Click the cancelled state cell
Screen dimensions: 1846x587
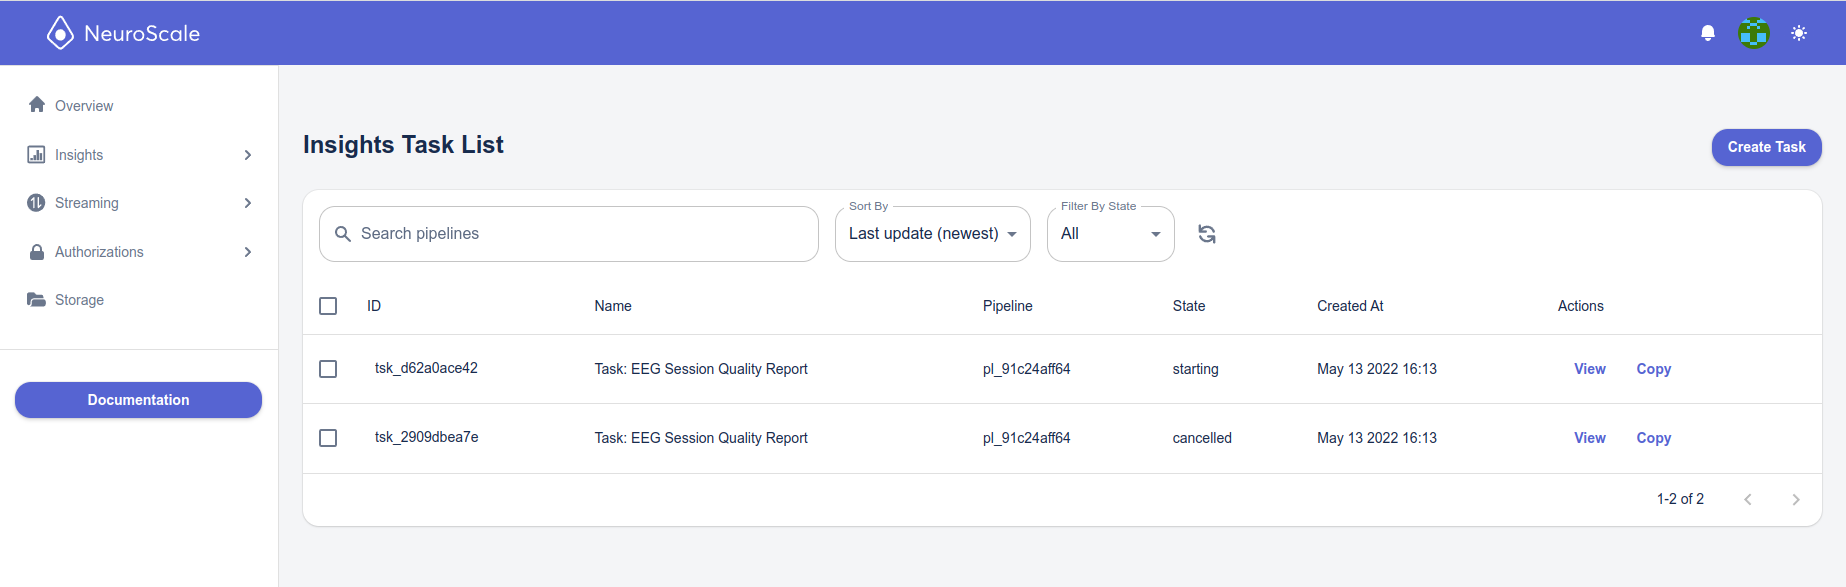(x=1202, y=438)
